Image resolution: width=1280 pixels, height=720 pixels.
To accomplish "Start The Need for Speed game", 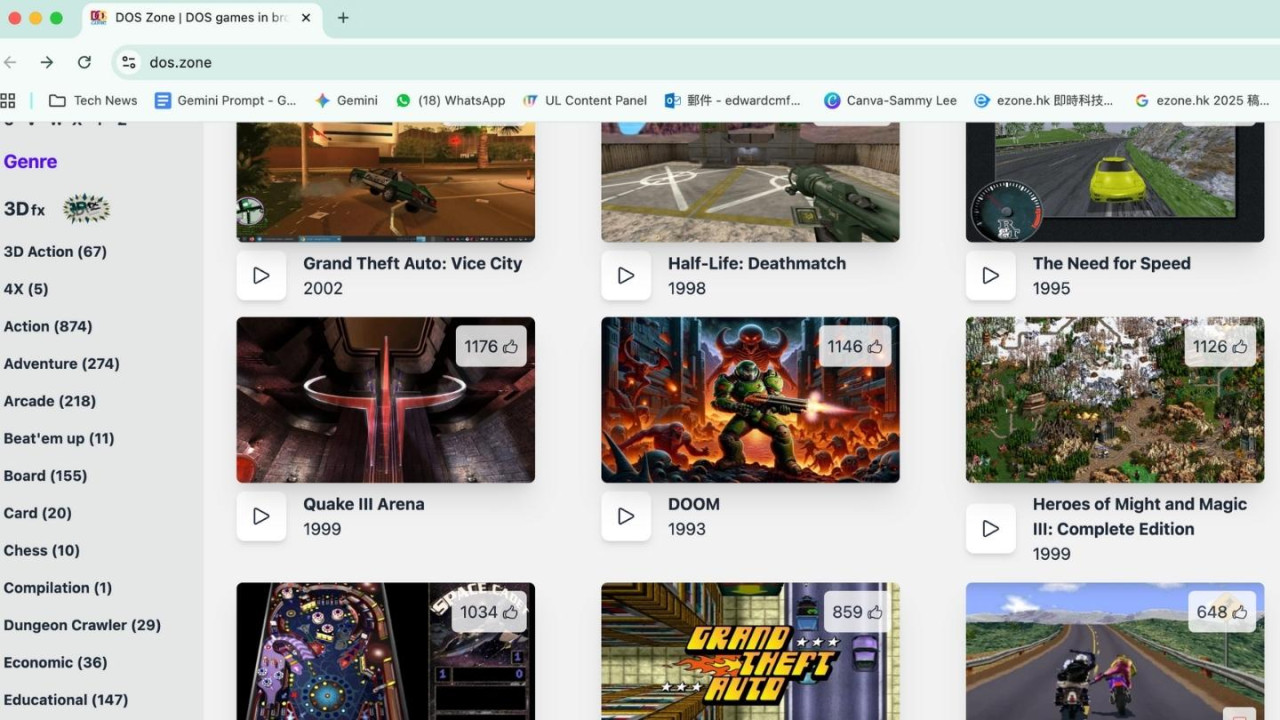I will (990, 276).
